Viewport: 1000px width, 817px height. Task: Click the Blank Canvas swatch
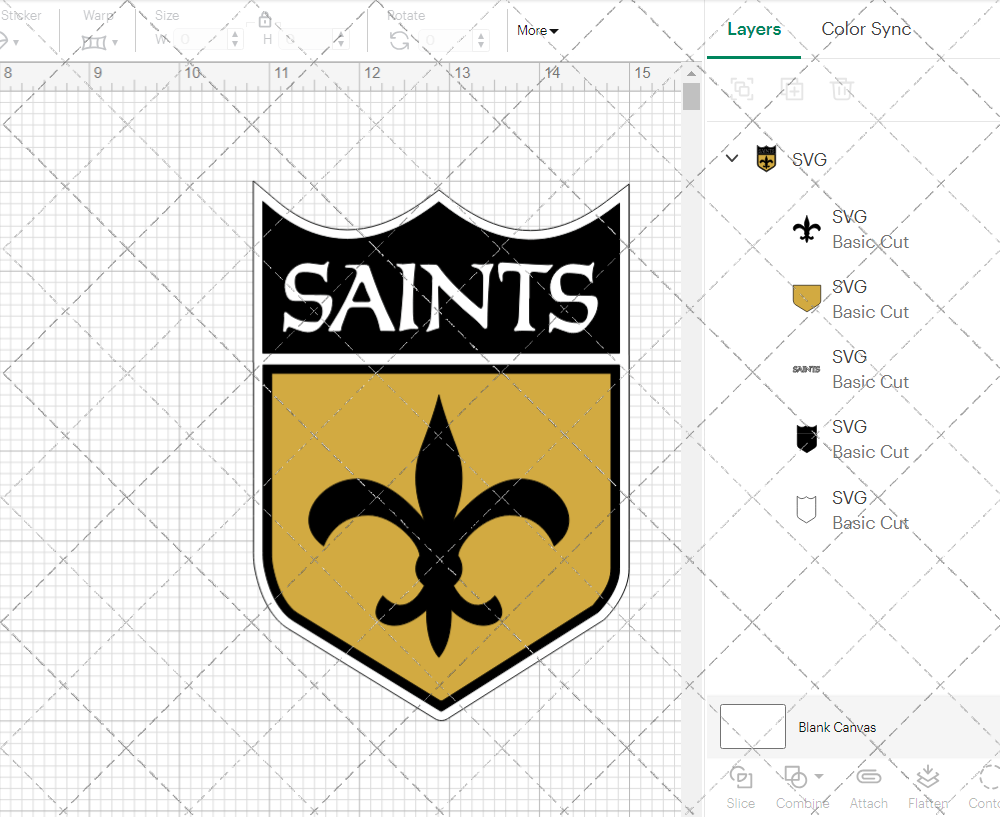point(753,726)
